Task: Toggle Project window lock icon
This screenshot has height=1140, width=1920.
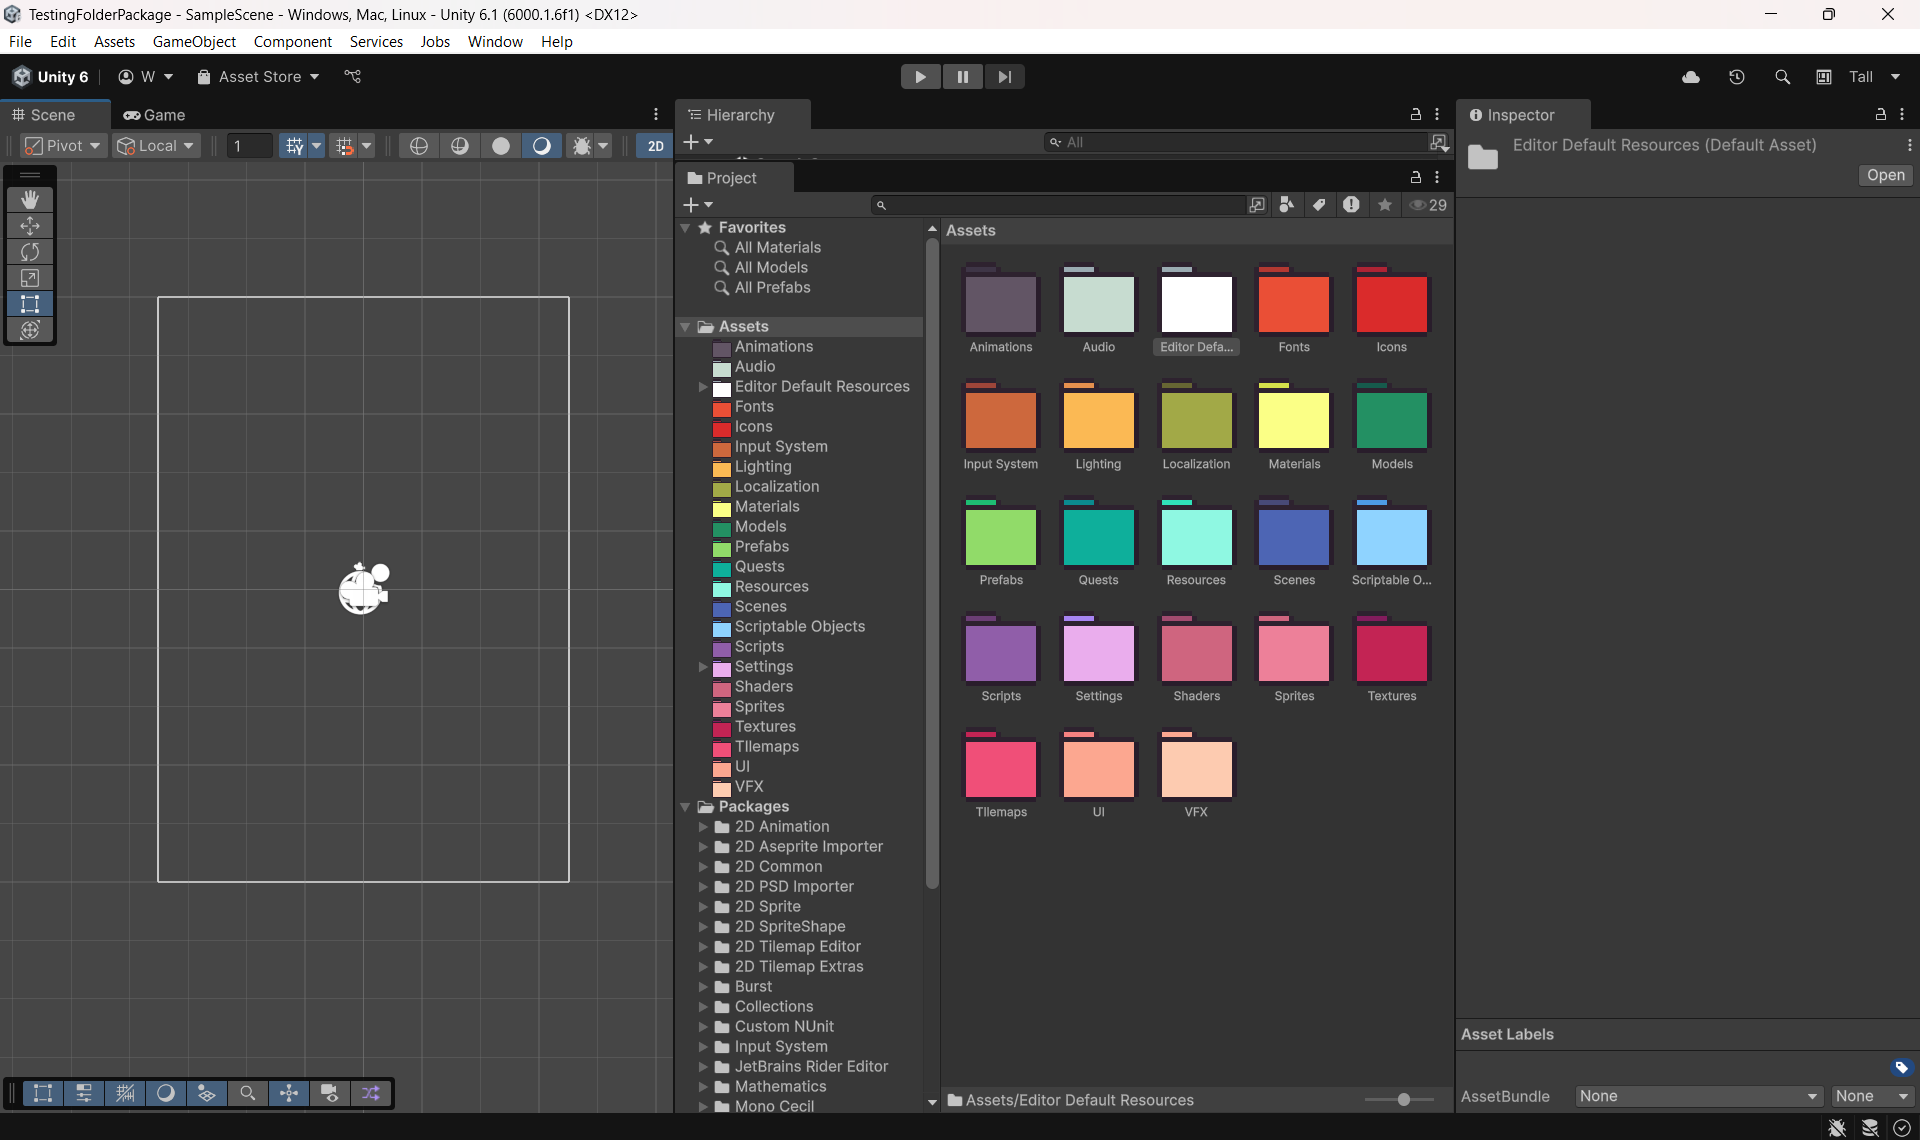Action: click(x=1415, y=177)
